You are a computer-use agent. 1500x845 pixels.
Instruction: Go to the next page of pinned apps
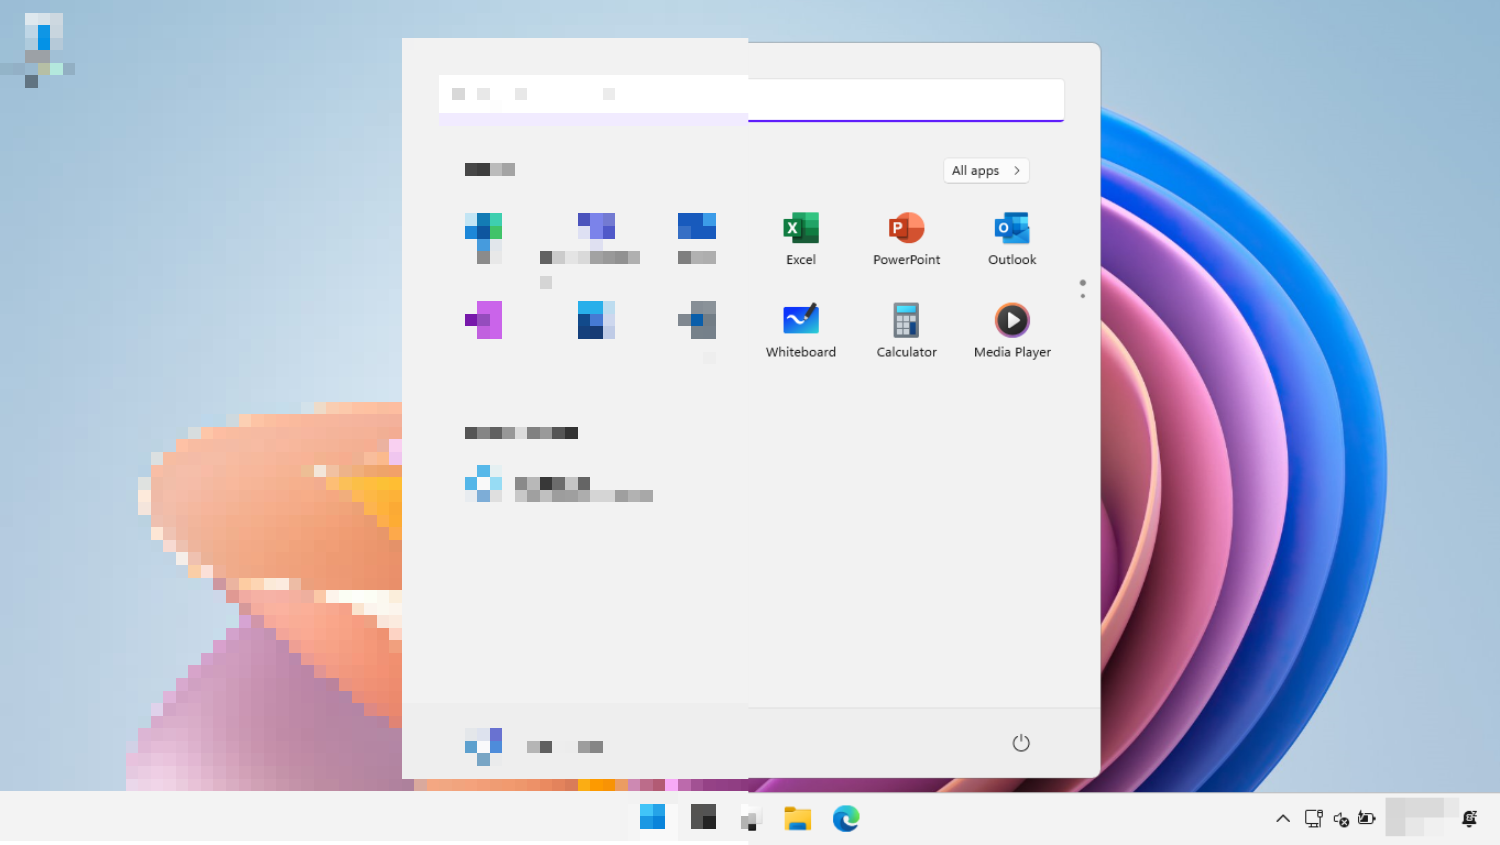point(1083,296)
